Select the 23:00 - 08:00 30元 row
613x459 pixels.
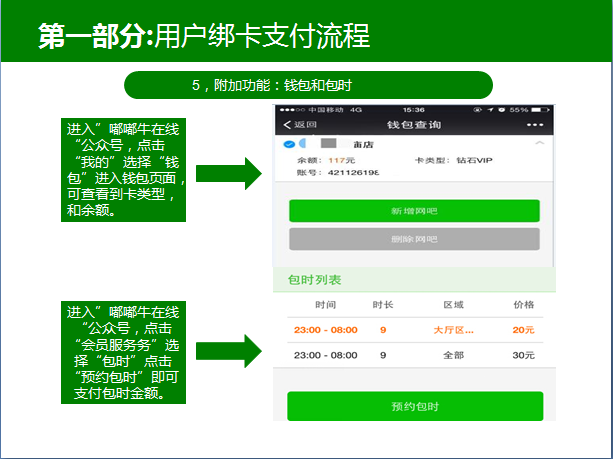coord(415,355)
